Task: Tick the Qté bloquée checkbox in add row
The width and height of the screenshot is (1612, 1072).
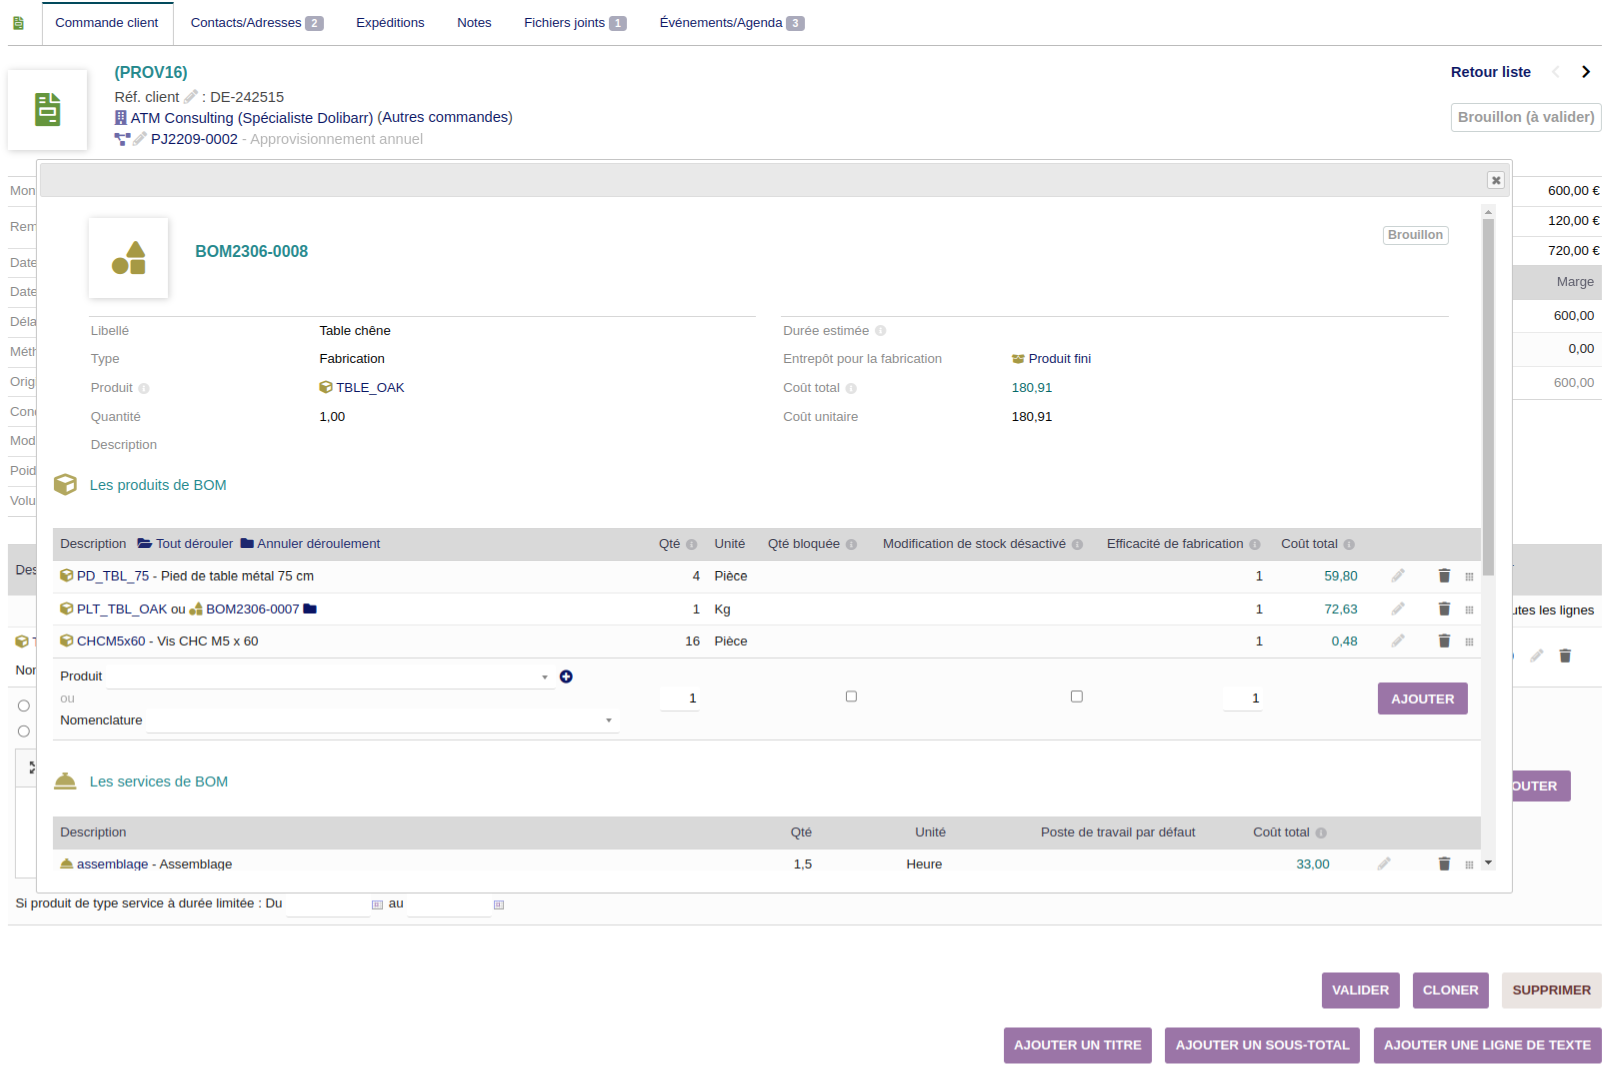Action: 852,697
